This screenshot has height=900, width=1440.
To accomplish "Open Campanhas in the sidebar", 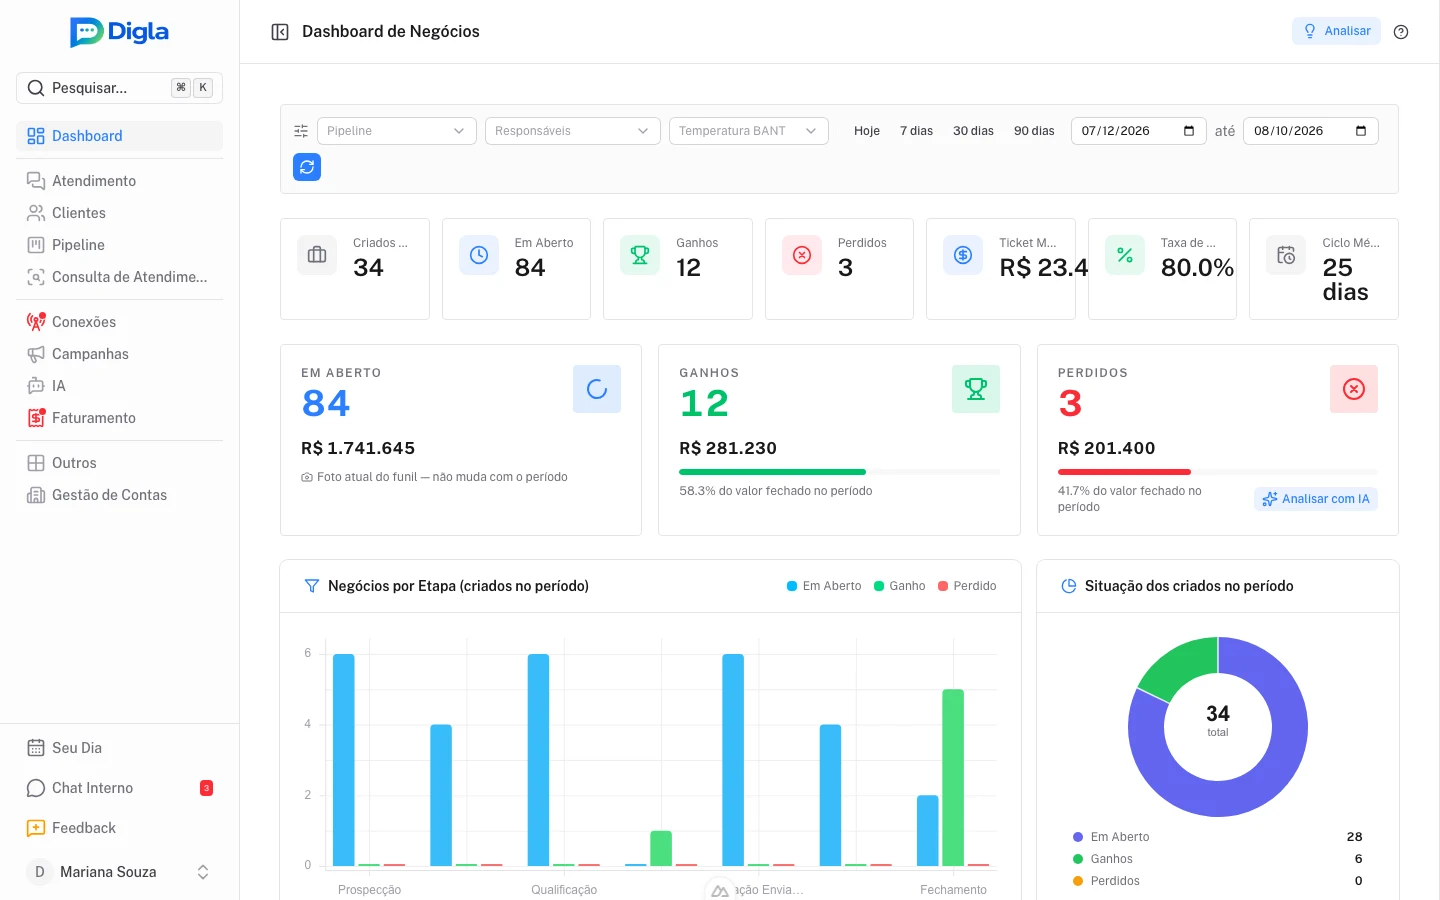I will pyautogui.click(x=119, y=354).
